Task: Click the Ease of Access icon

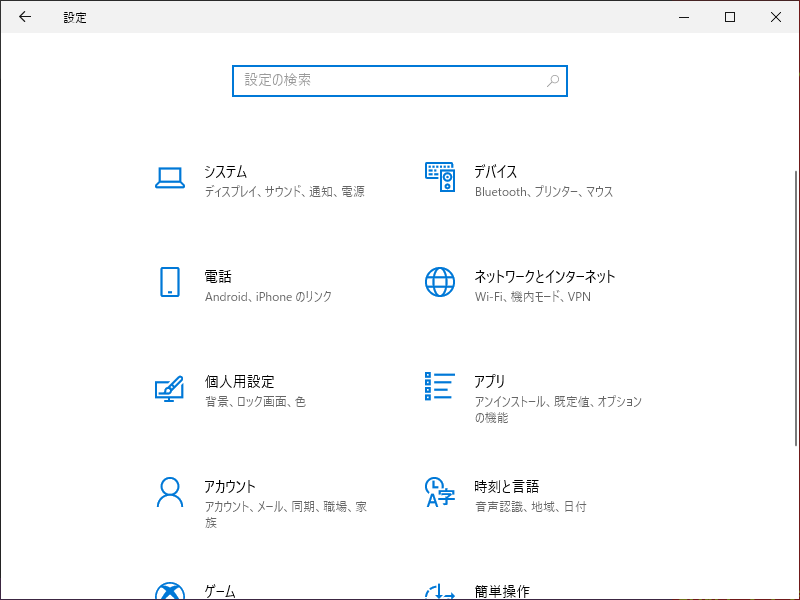Action: point(440,592)
